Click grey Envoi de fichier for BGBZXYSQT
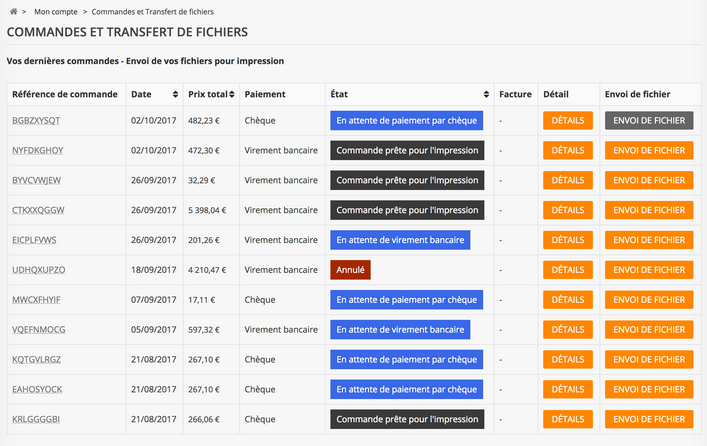 pyautogui.click(x=649, y=120)
